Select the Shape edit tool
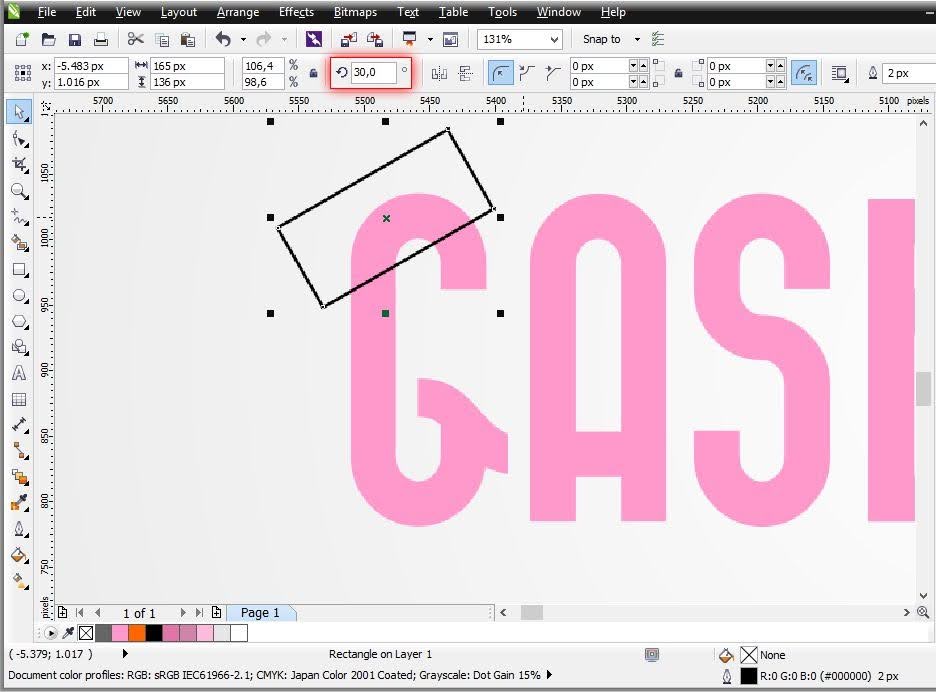 click(x=19, y=140)
